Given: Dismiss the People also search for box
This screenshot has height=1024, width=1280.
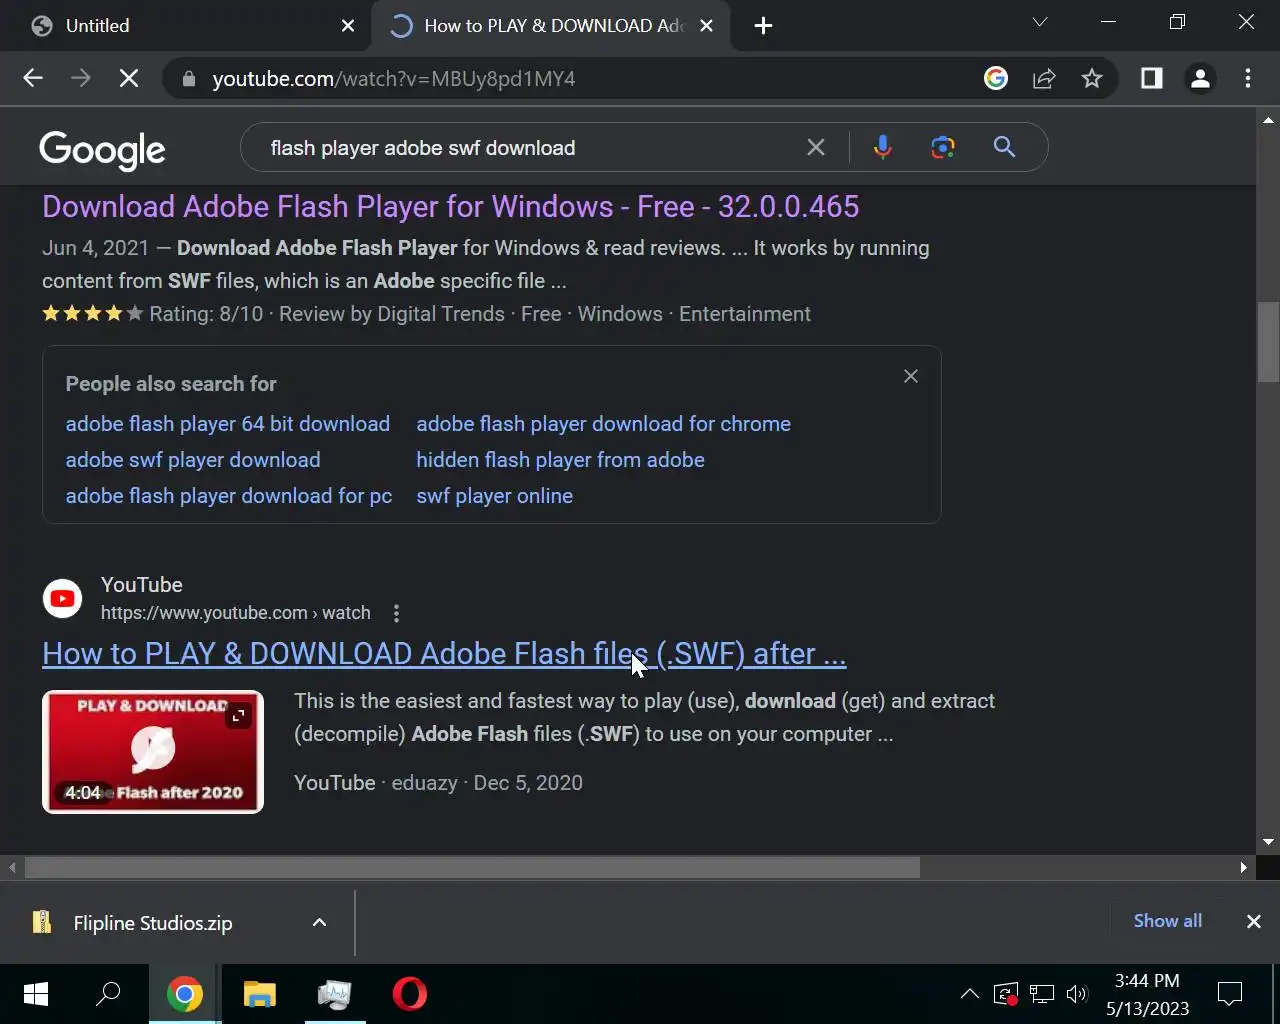Looking at the screenshot, I should 910,376.
